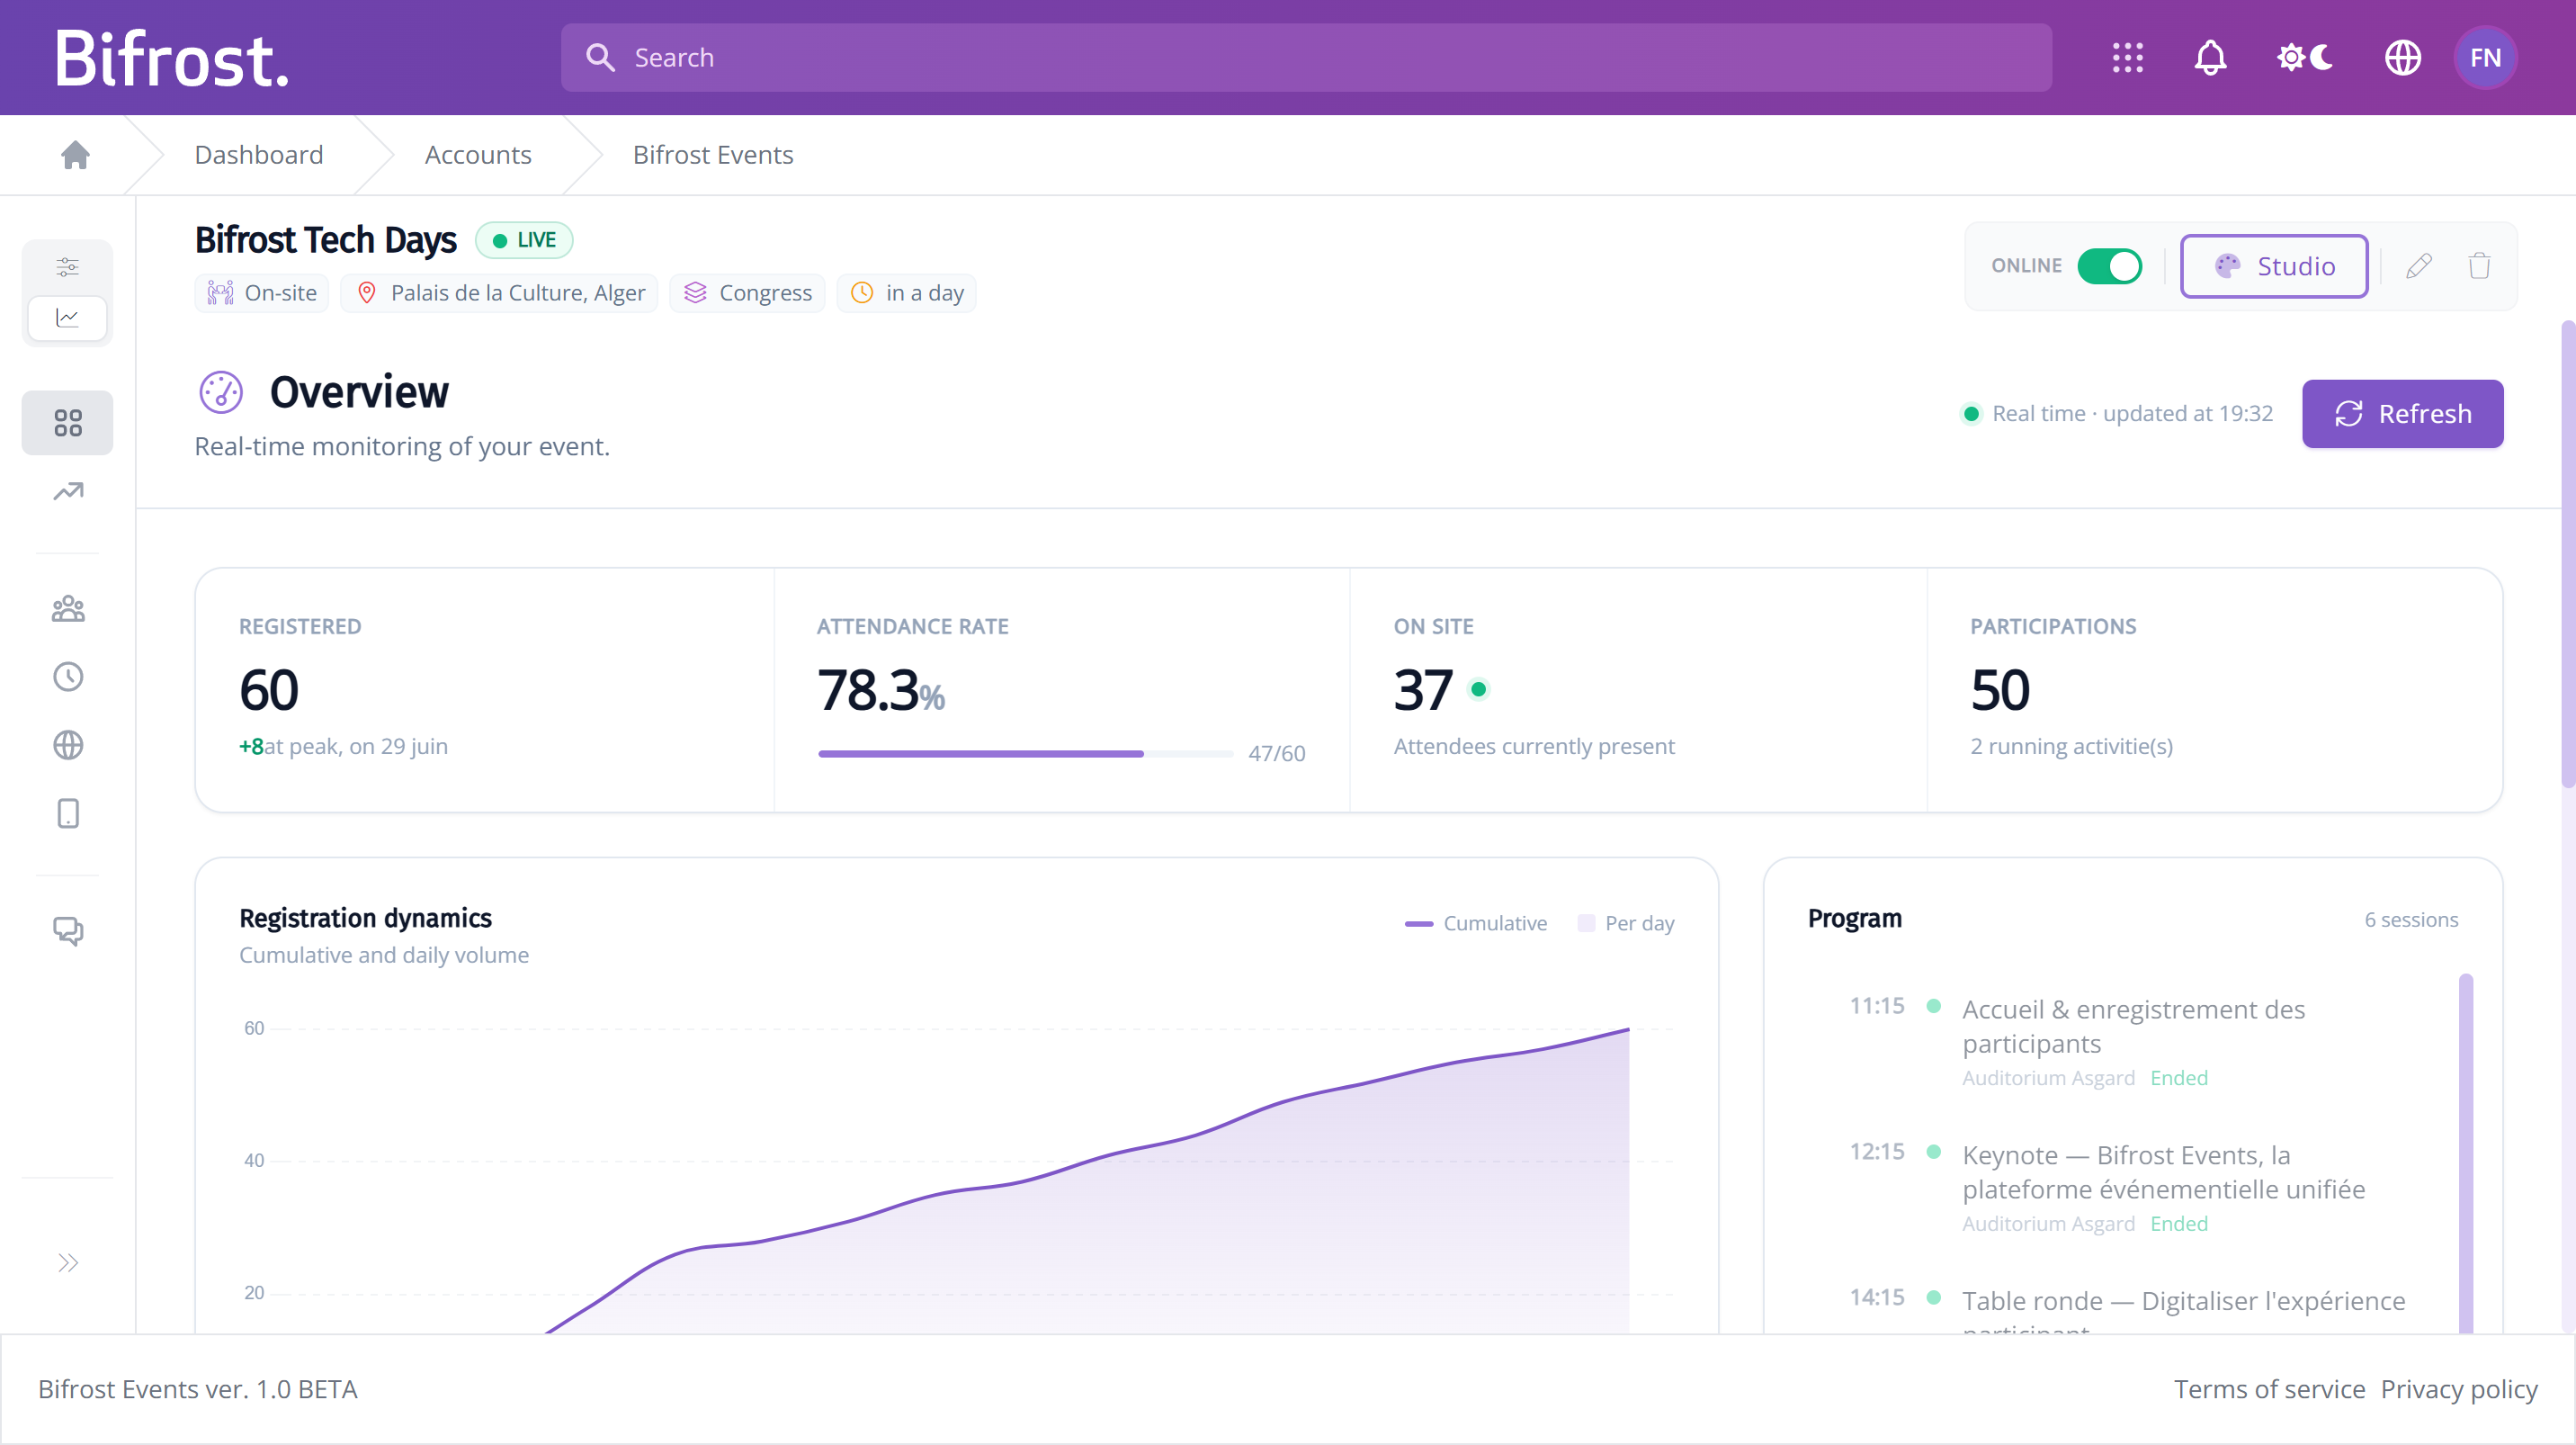Viewport: 2576px width, 1445px height.
Task: Click the 'Bifrost Events ver. 1.0 BETA' footer text
Action: click(x=198, y=1389)
